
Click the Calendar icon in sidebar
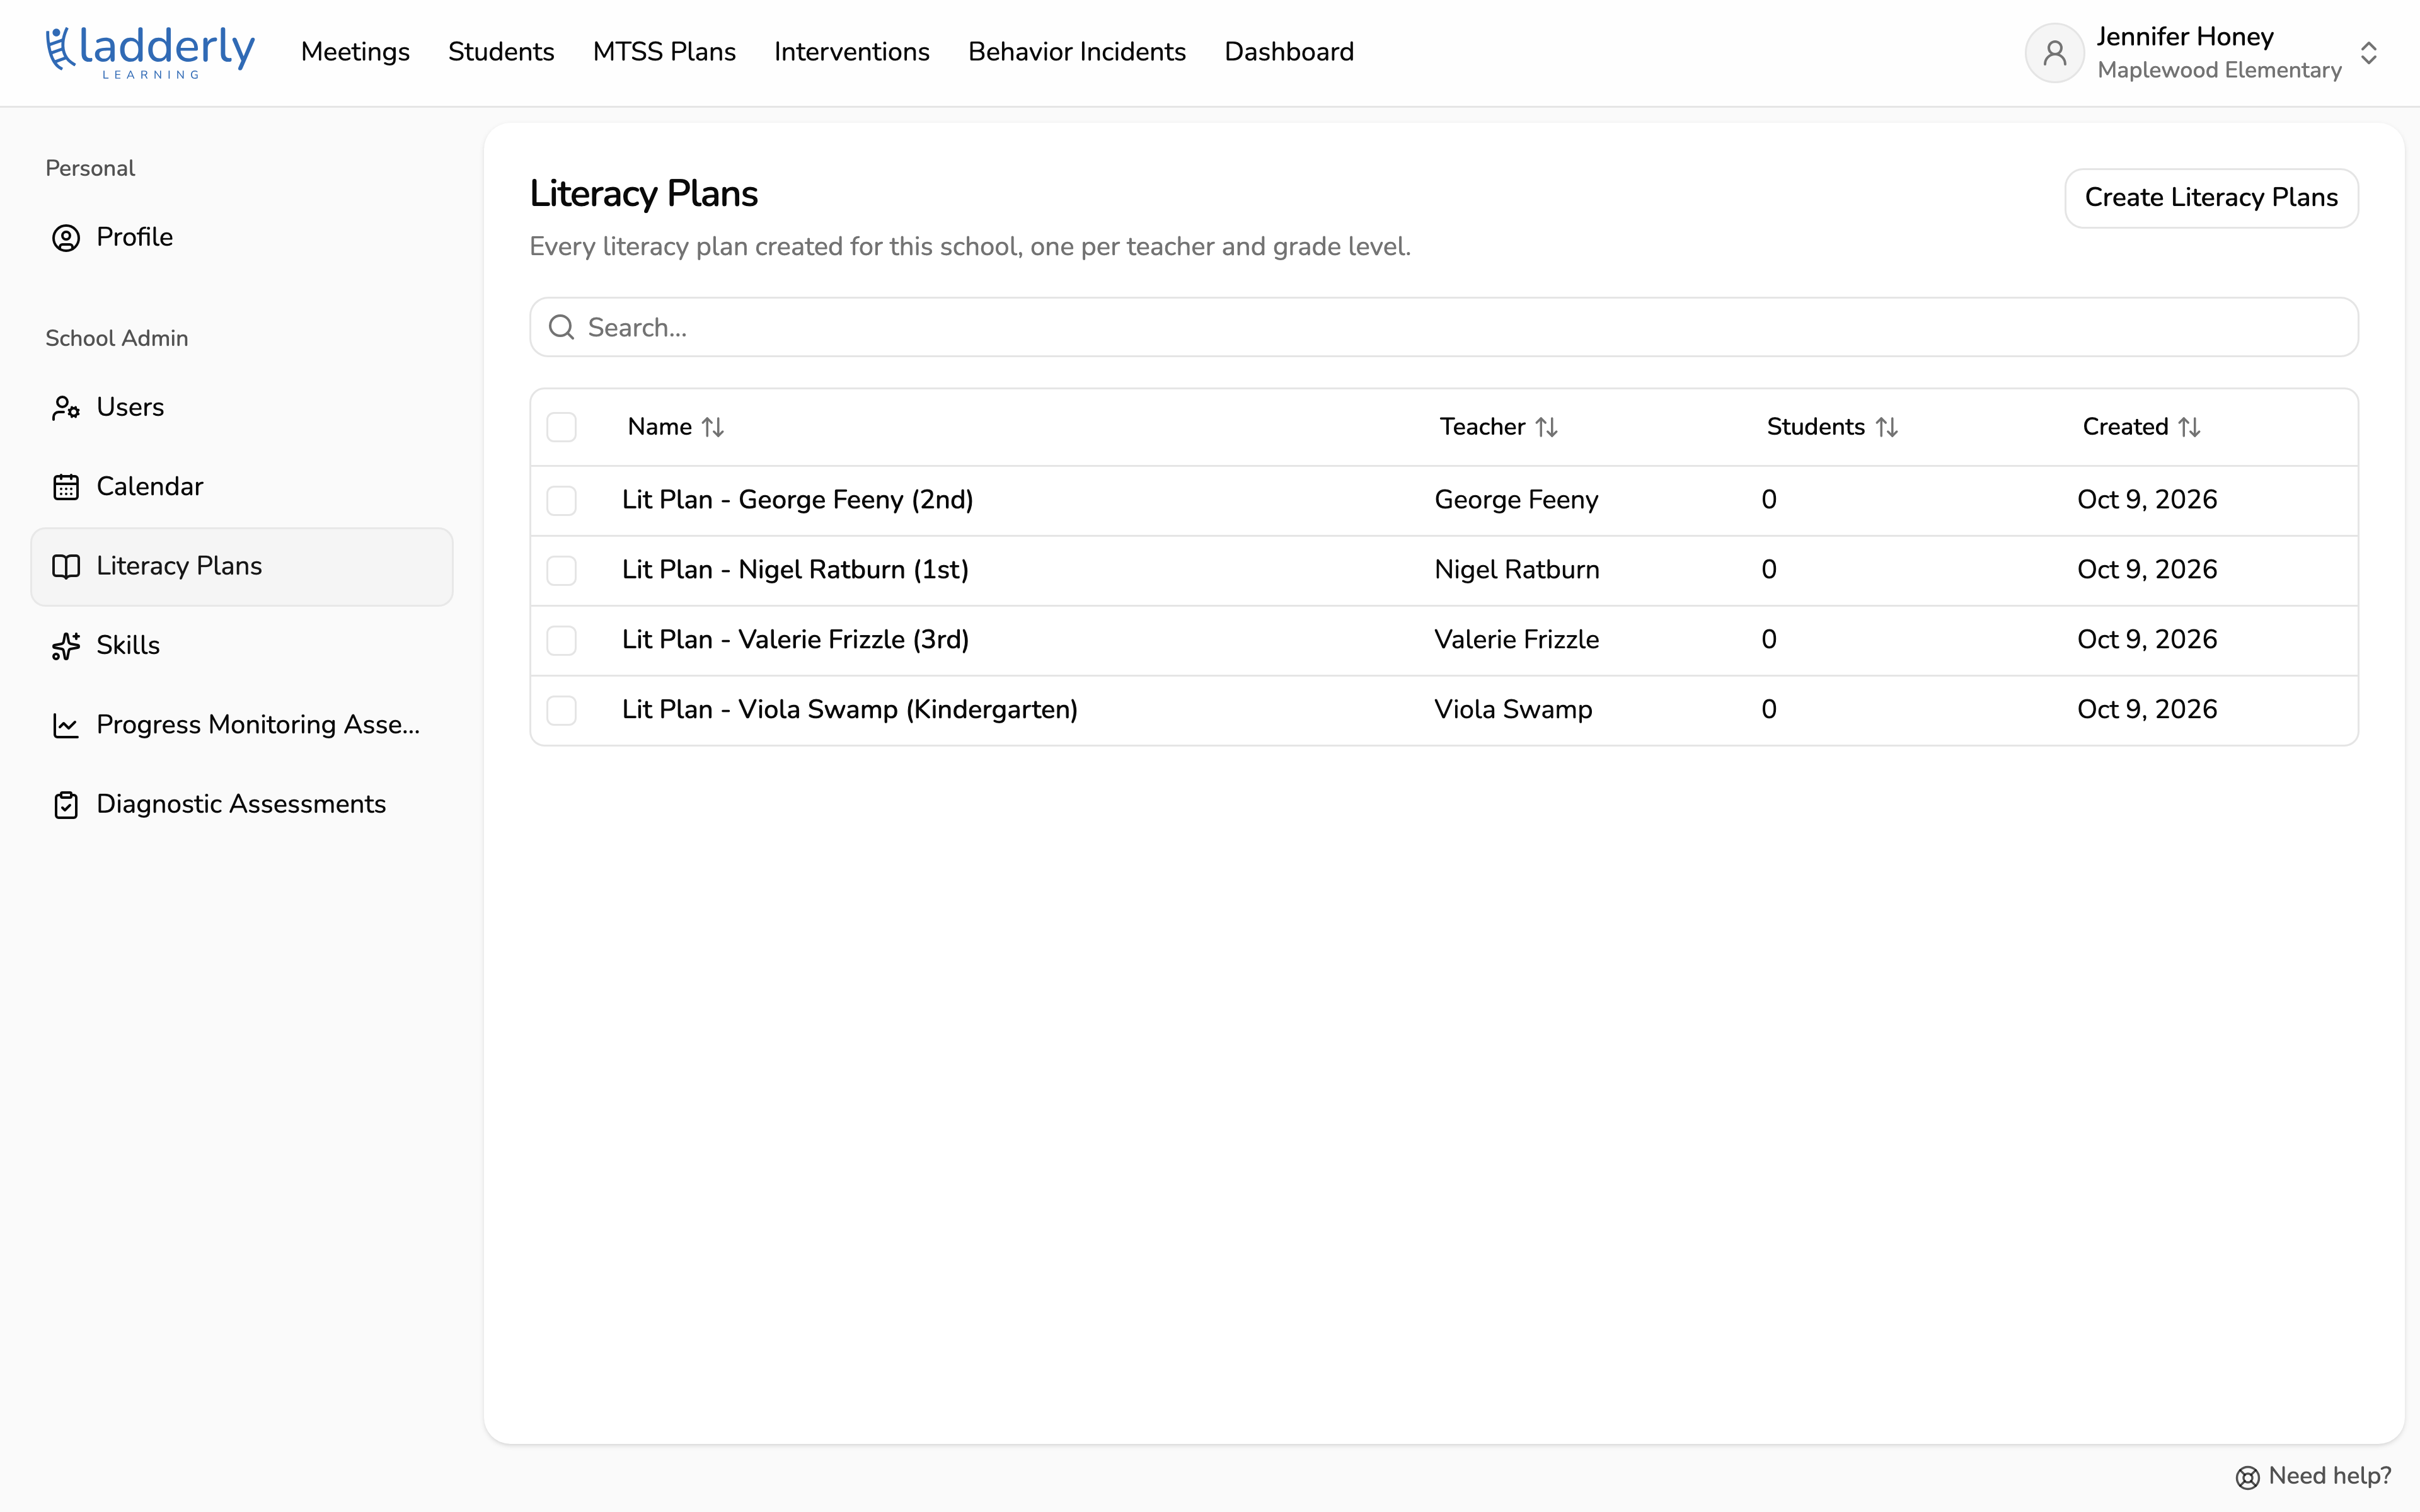coord(66,487)
